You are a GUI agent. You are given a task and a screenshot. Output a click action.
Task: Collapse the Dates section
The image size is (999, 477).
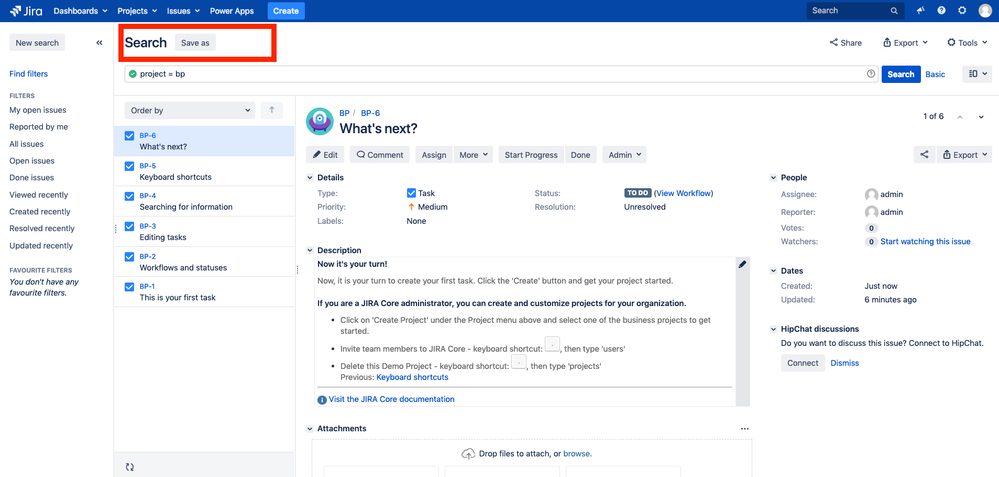click(773, 271)
